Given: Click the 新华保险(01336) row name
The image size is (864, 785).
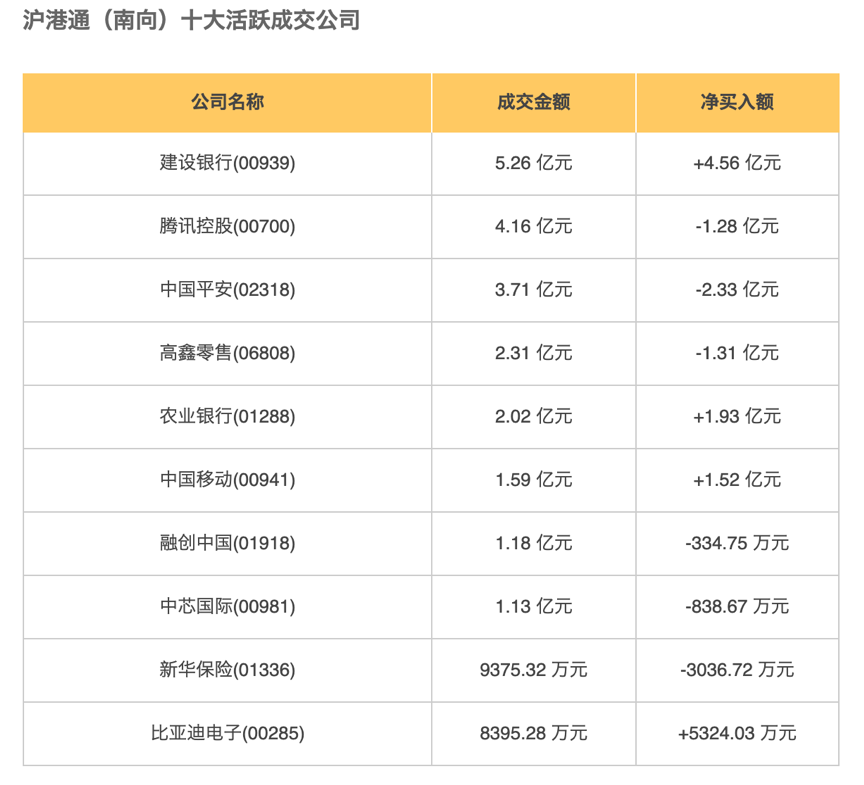Looking at the screenshot, I should [228, 670].
